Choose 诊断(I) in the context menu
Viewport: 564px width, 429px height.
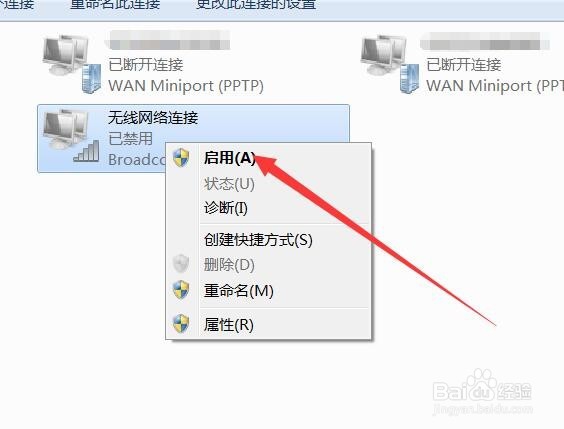(x=226, y=208)
